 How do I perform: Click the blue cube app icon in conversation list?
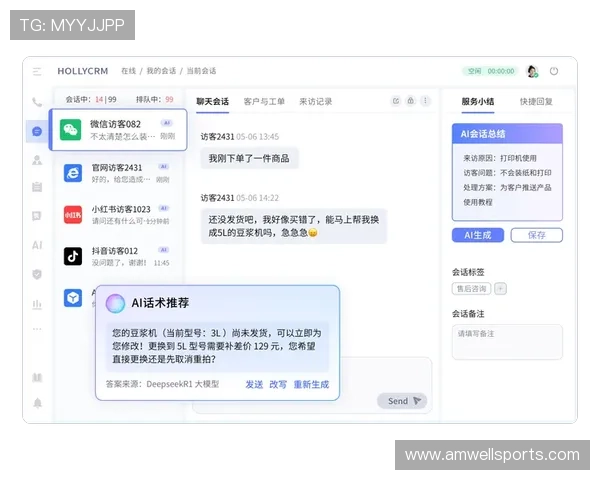73,298
